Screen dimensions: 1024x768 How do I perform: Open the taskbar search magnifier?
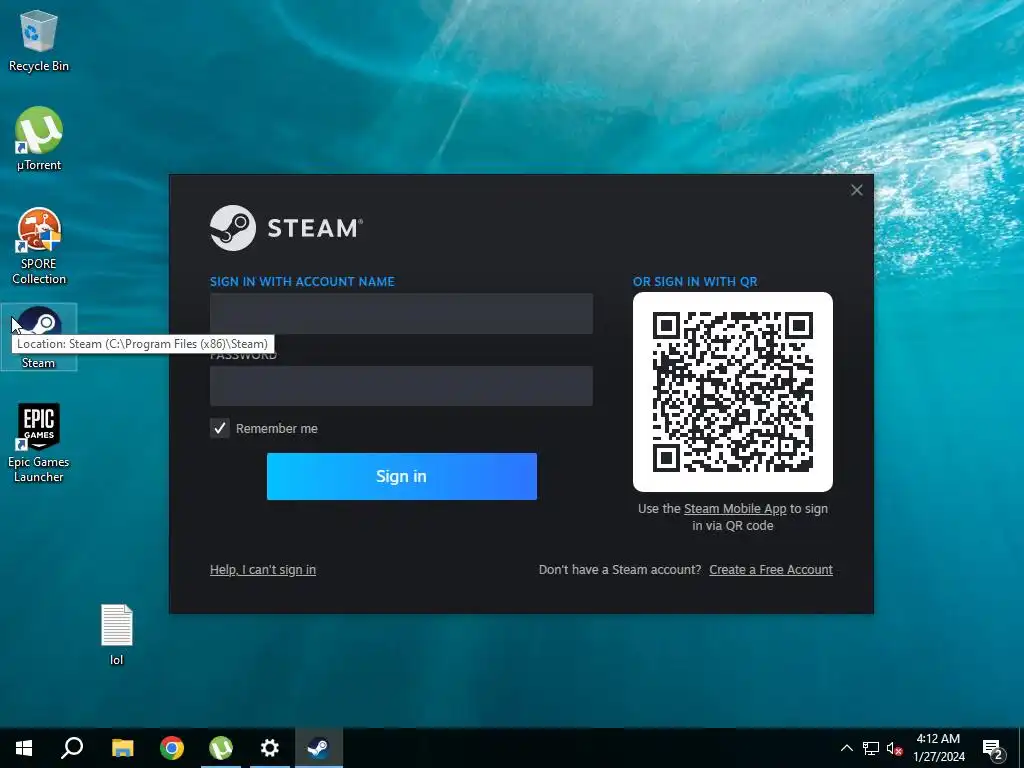click(x=72, y=748)
